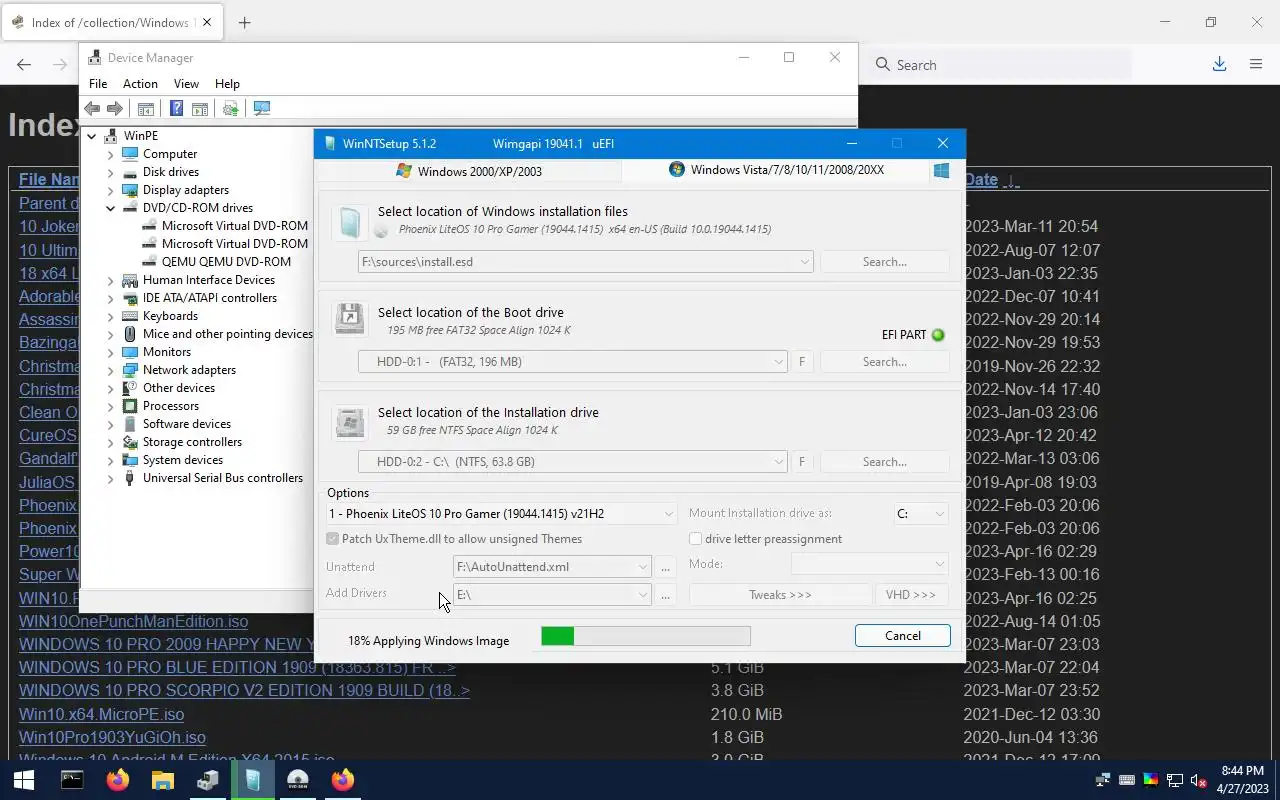
Task: Select the Windows Vista/7/8/10/11 tab
Action: pos(776,170)
